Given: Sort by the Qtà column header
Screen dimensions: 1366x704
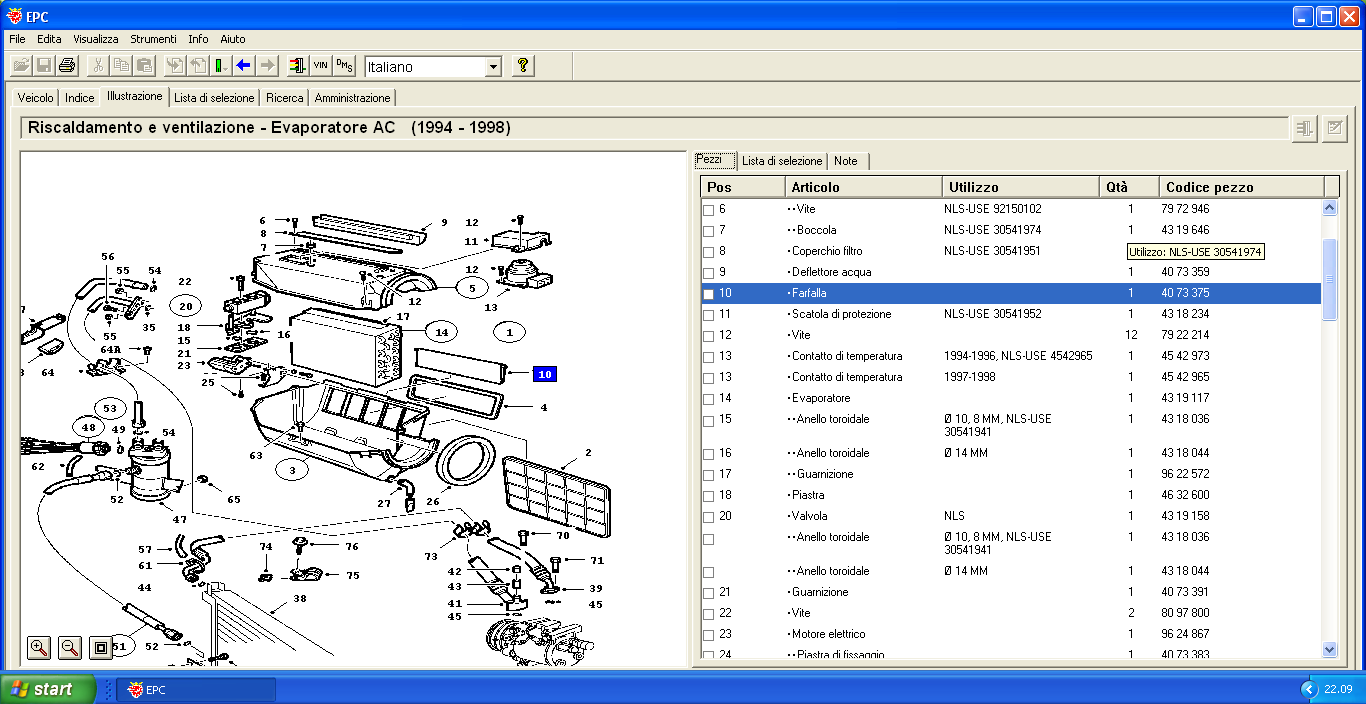Looking at the screenshot, I should pos(1129,187).
